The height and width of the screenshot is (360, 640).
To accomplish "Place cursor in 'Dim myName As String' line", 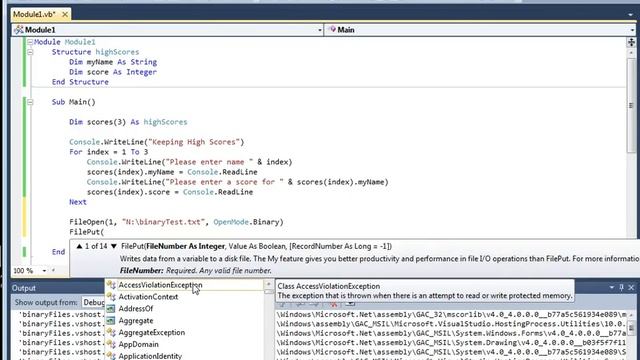I will [x=113, y=62].
